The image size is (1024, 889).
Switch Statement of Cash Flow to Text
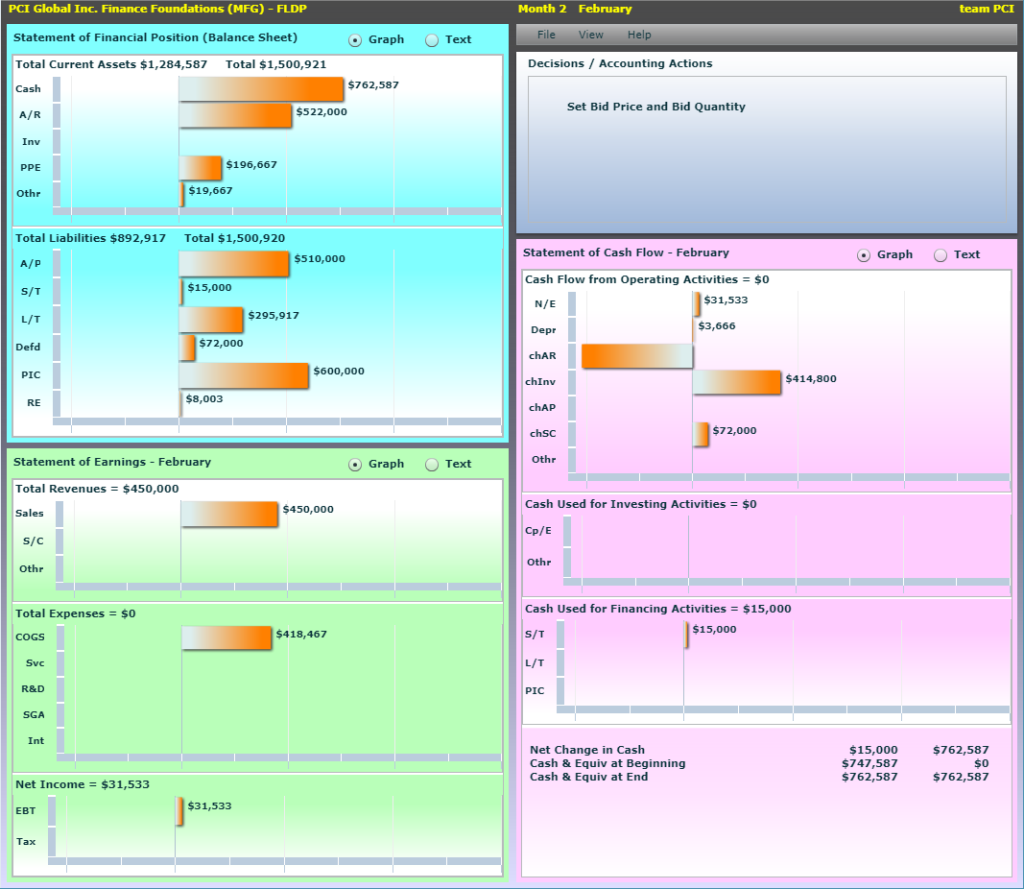[940, 255]
